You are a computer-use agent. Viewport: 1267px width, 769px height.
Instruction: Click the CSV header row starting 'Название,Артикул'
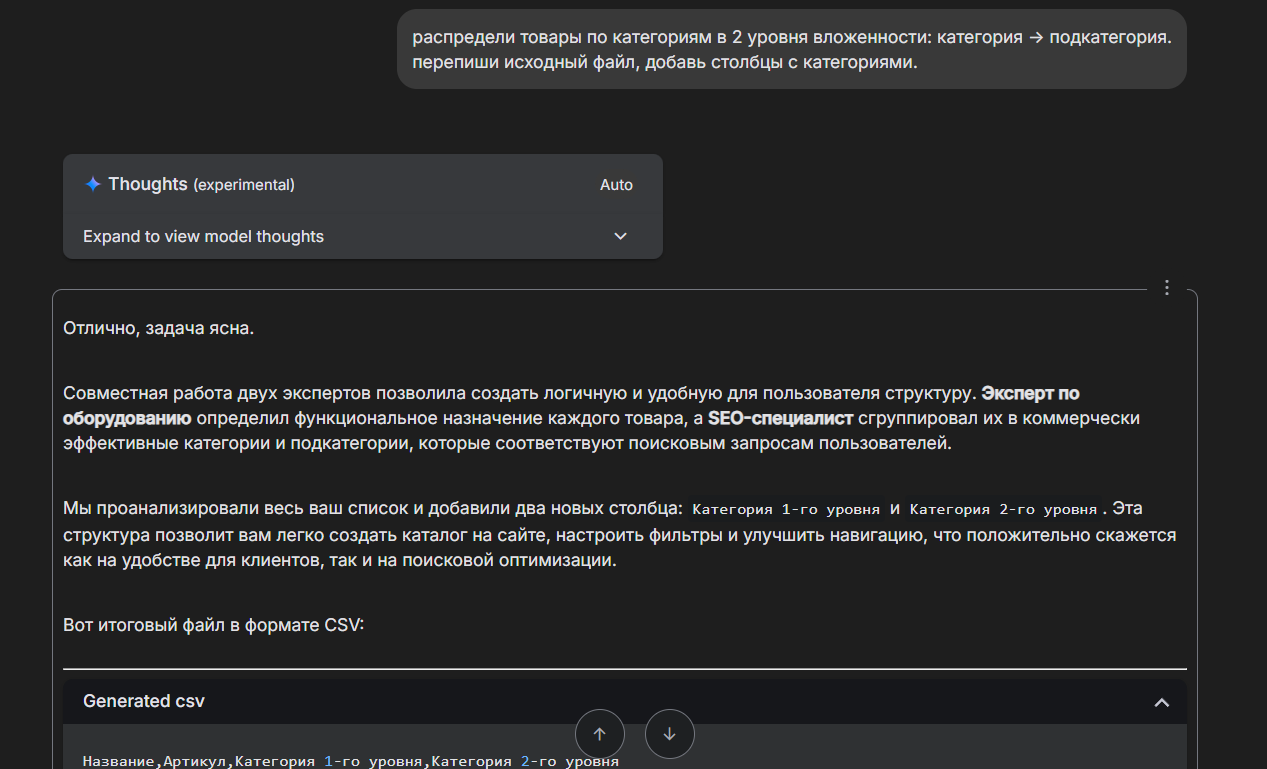tap(351, 761)
